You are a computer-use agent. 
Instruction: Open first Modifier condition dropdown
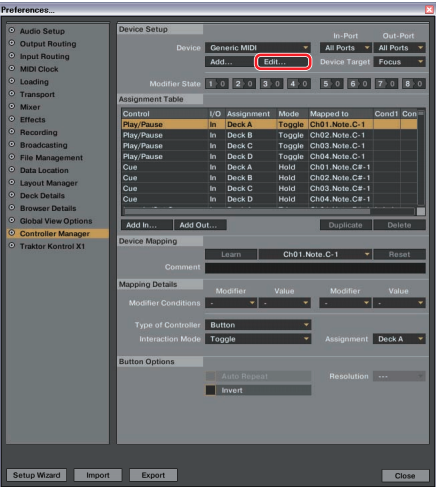pos(231,303)
